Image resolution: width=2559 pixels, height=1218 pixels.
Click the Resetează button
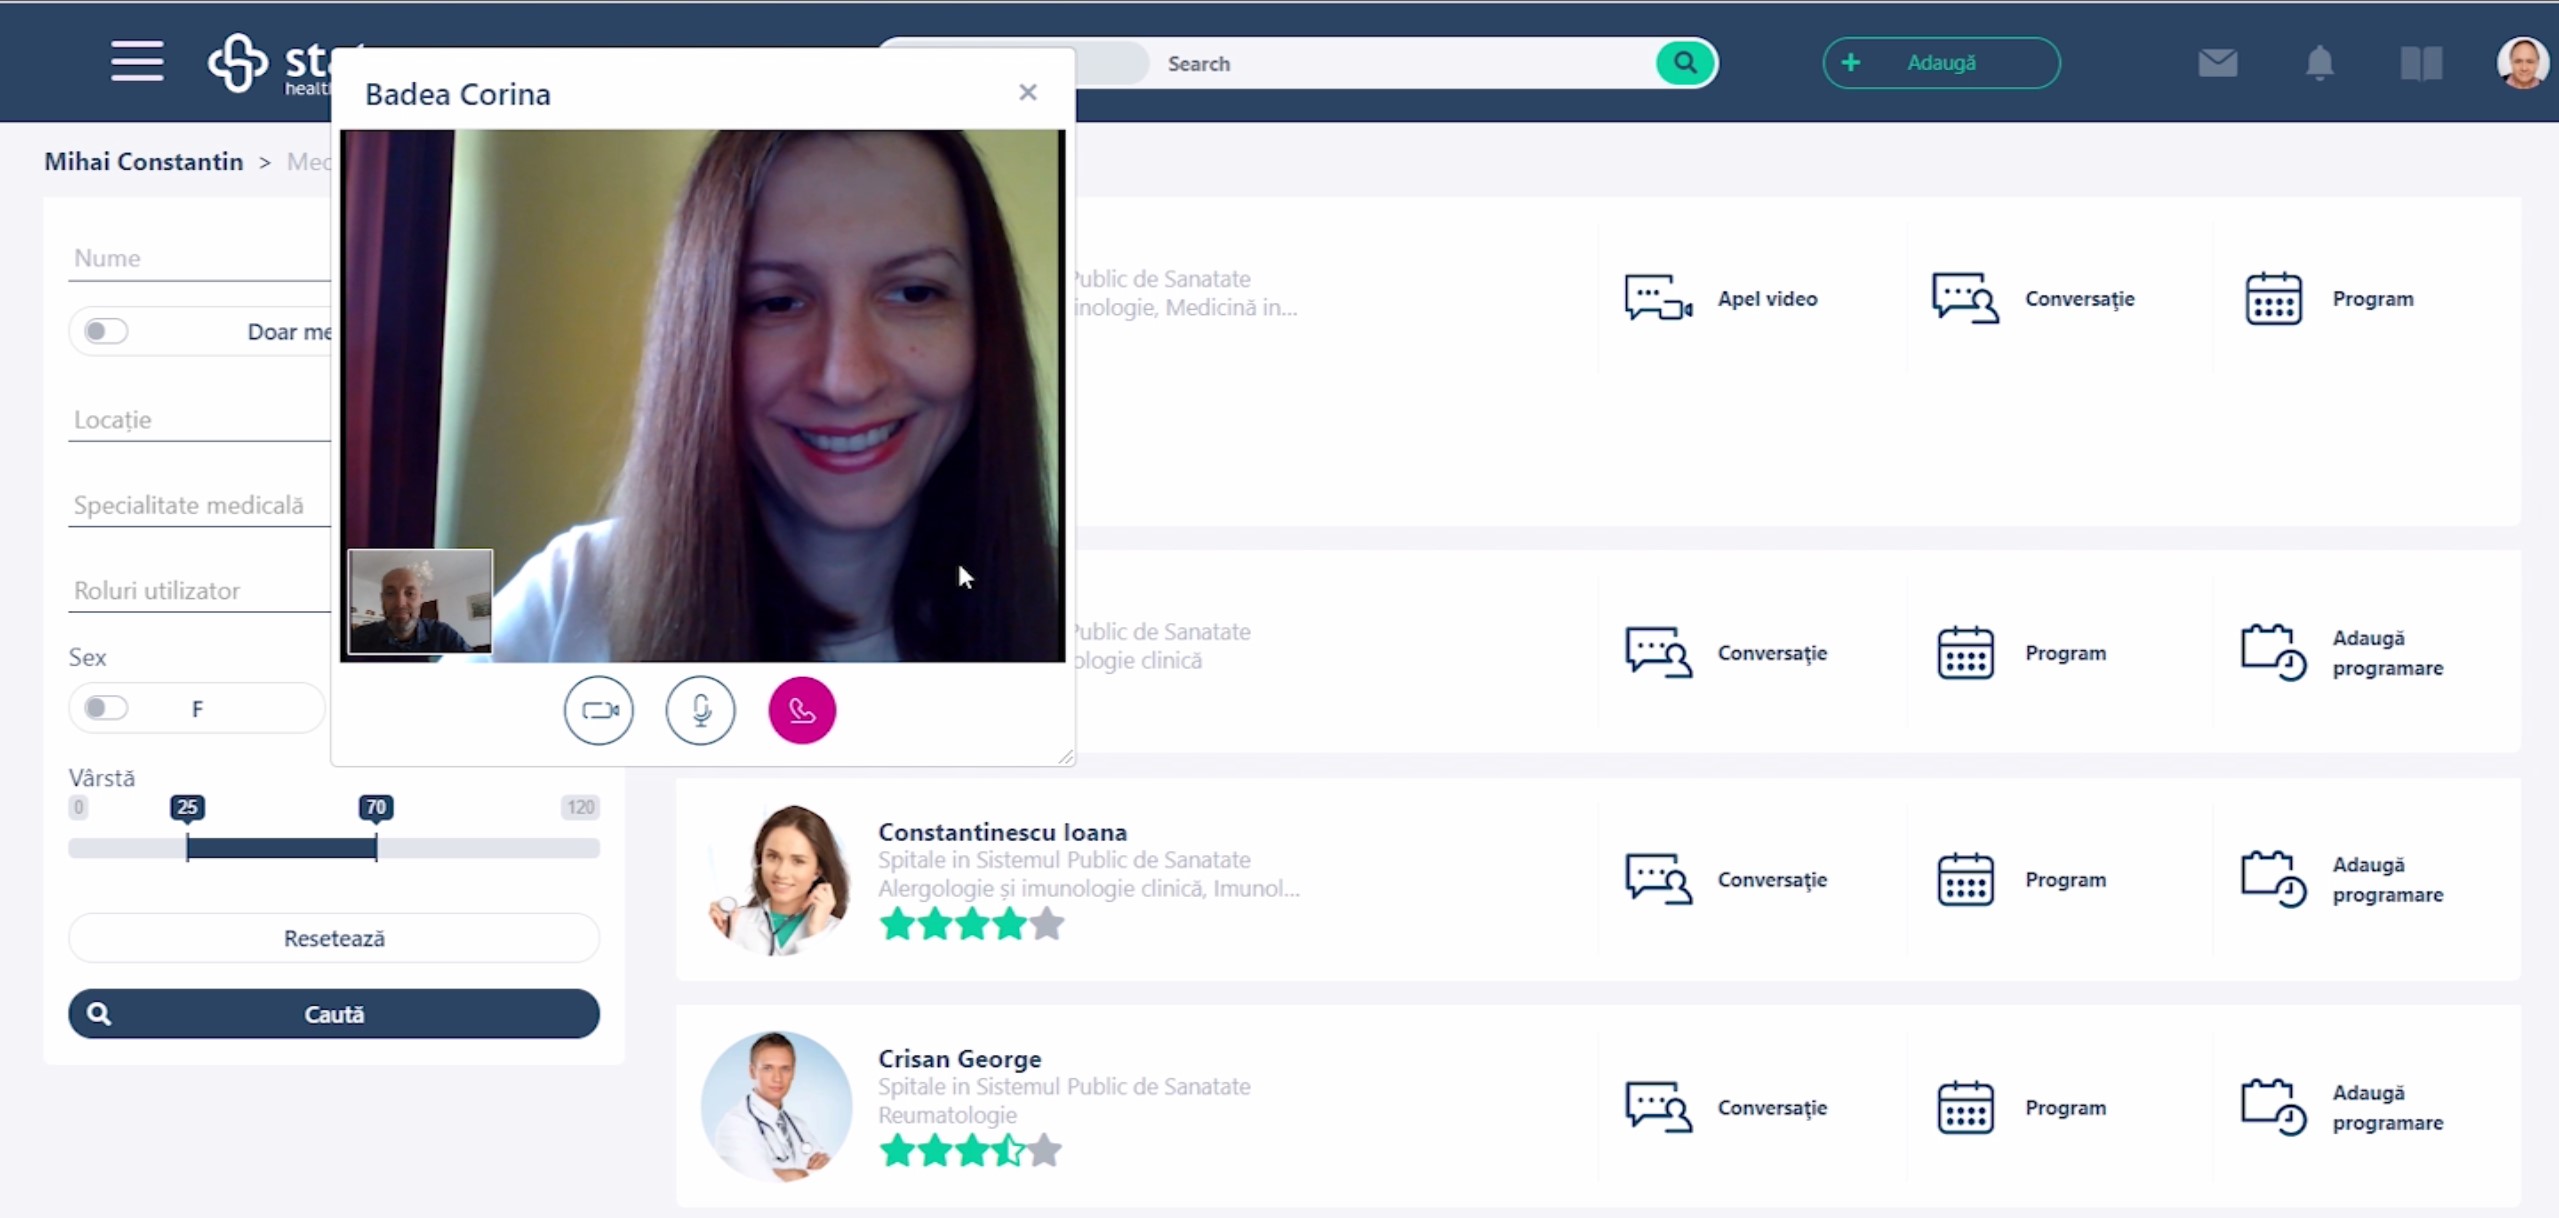pos(333,938)
